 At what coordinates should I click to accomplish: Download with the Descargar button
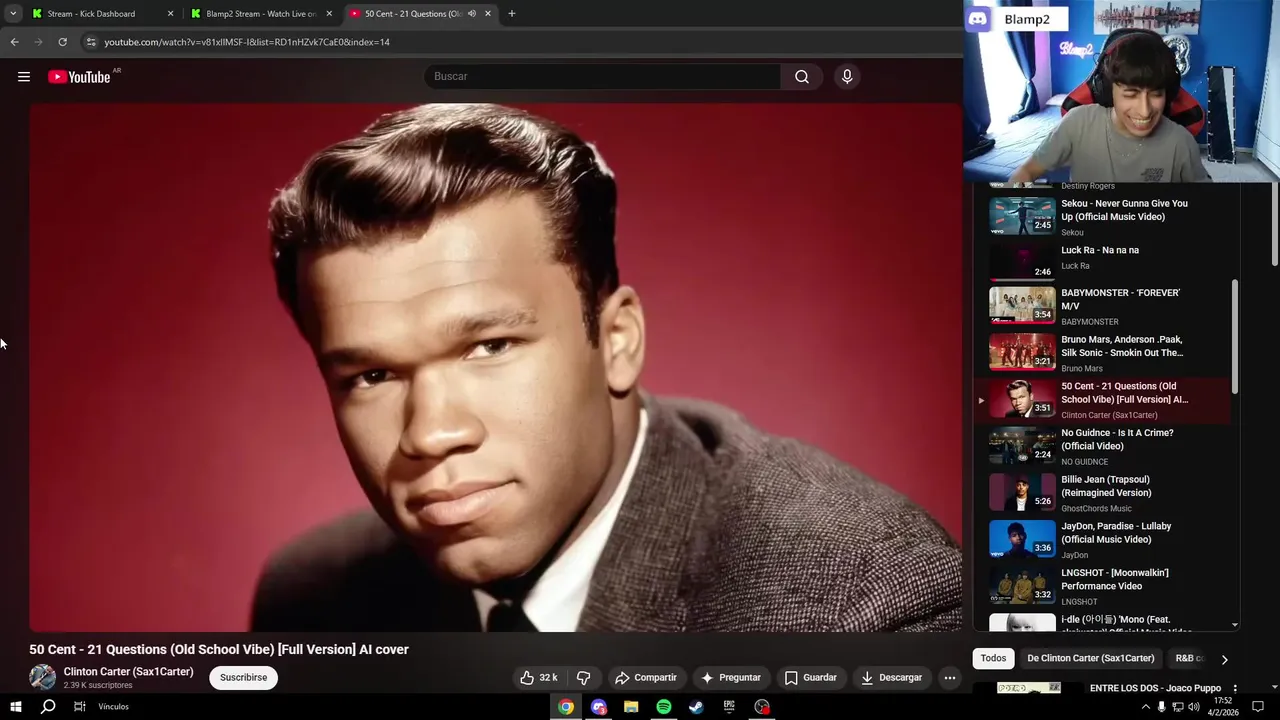click(892, 678)
